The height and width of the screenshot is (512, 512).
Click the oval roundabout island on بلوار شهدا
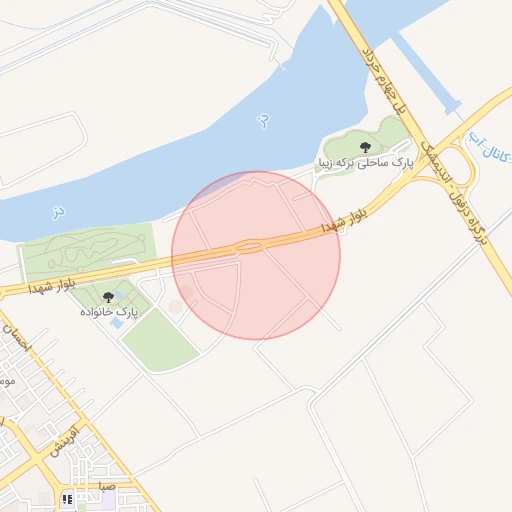click(x=249, y=247)
